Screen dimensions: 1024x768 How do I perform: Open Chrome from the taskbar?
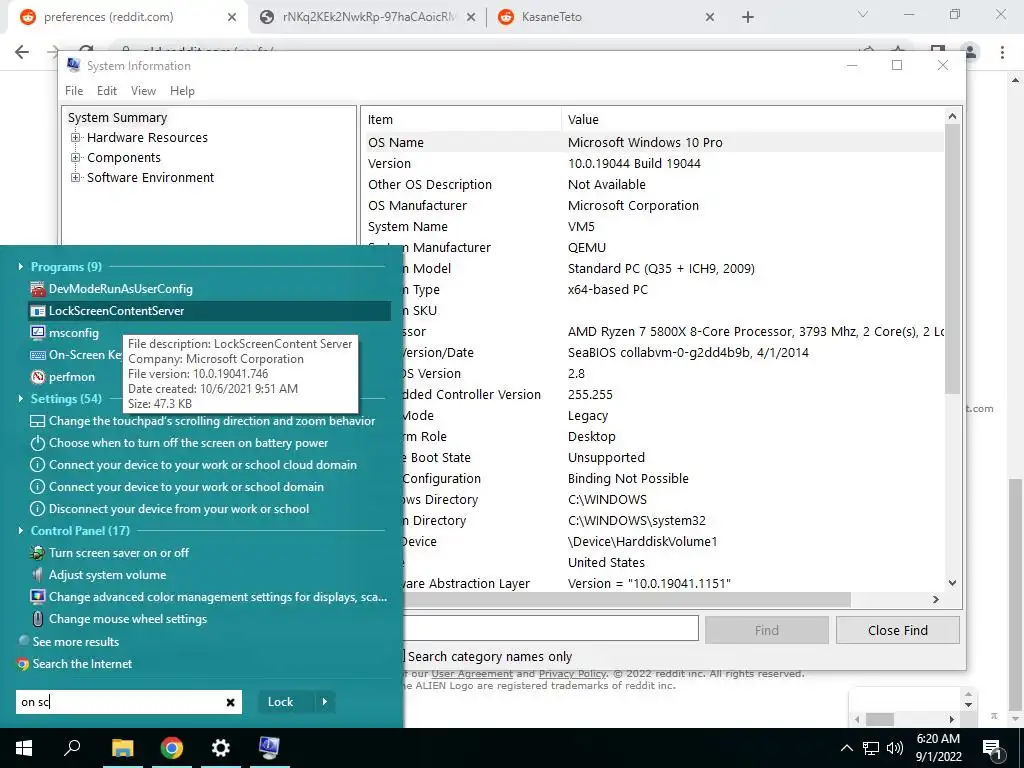pos(172,748)
